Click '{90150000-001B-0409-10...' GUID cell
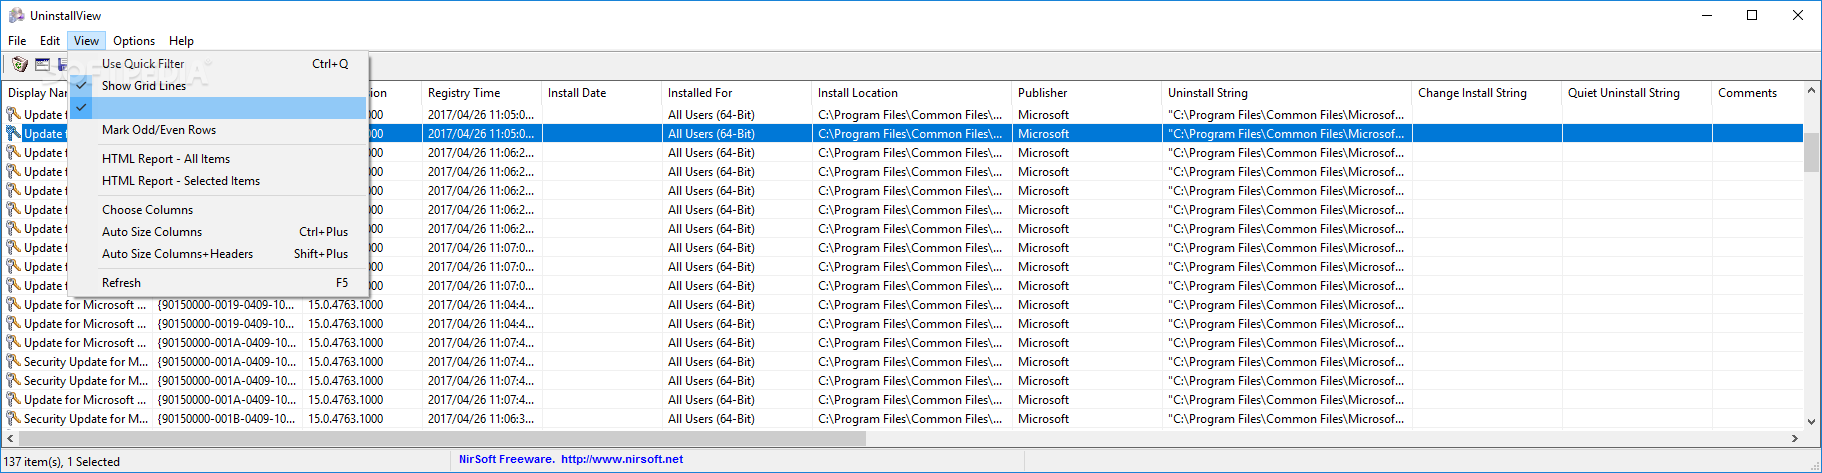The image size is (1822, 473). click(x=226, y=418)
